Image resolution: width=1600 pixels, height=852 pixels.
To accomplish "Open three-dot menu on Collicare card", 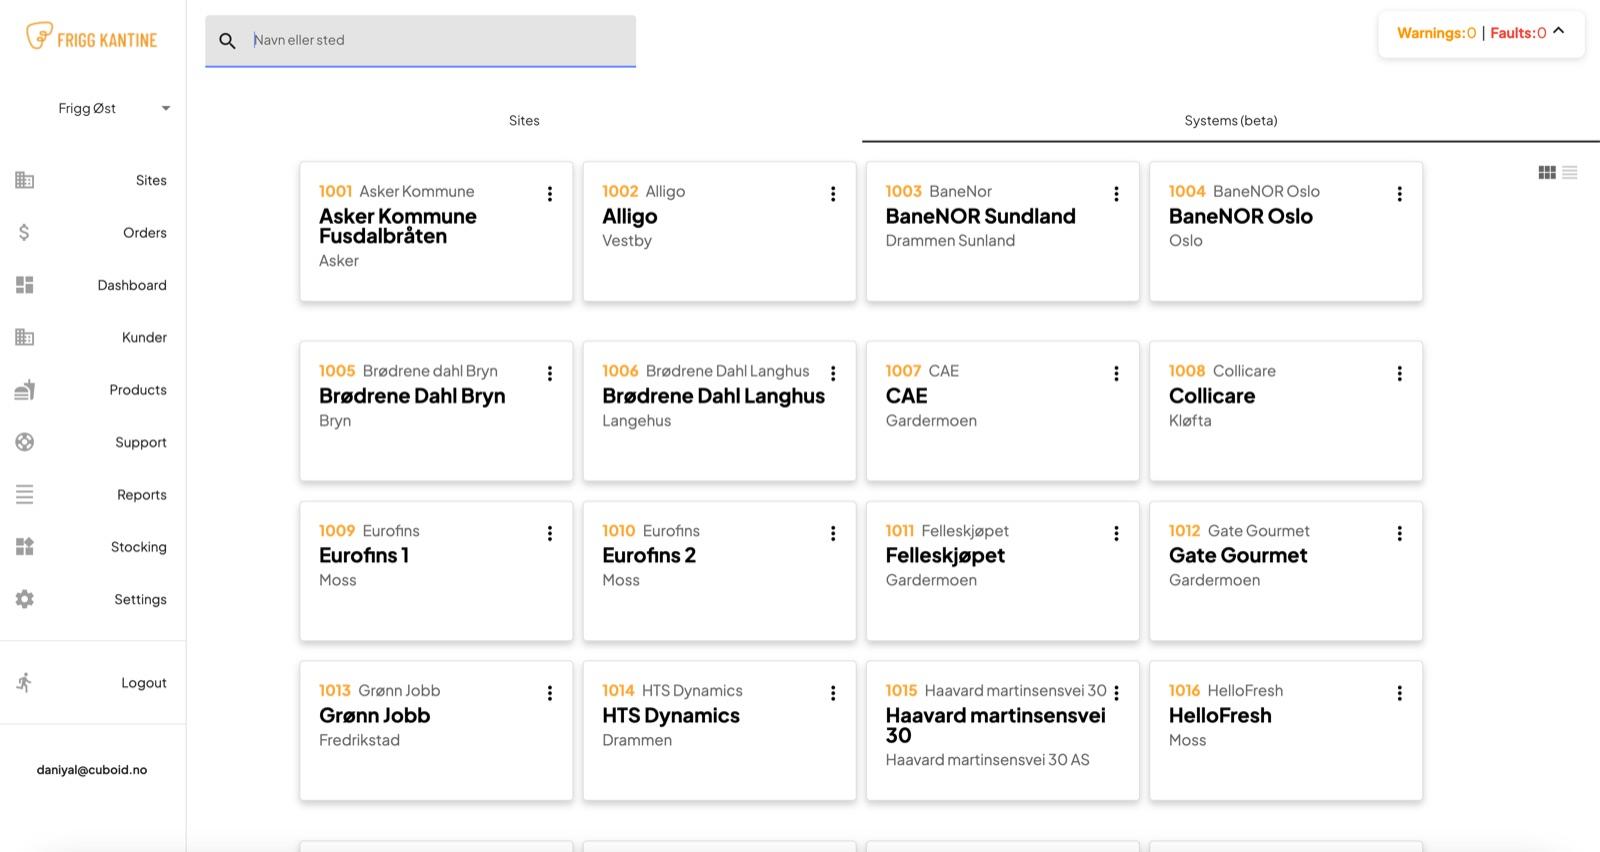I will point(1400,374).
